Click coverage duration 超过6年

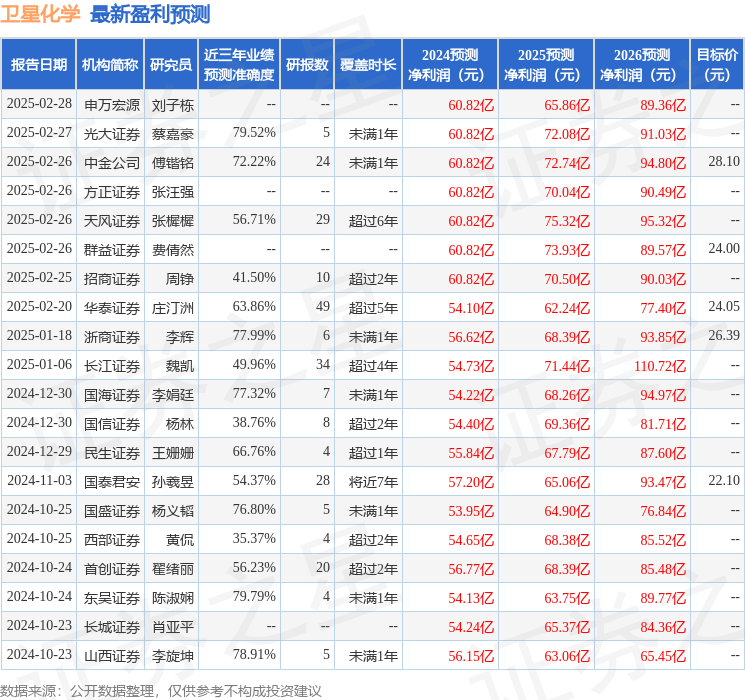click(373, 221)
